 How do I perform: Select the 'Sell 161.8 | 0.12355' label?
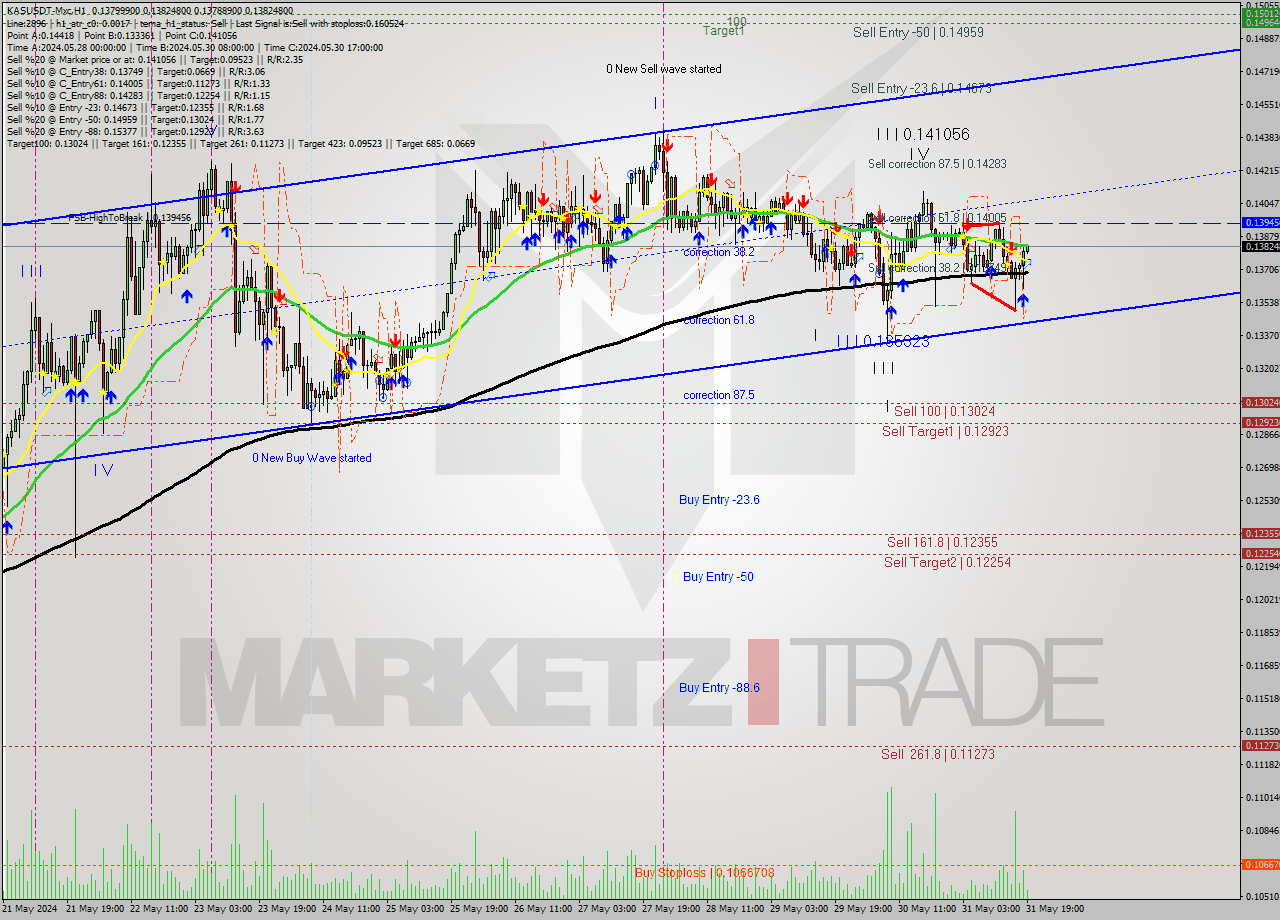[942, 542]
